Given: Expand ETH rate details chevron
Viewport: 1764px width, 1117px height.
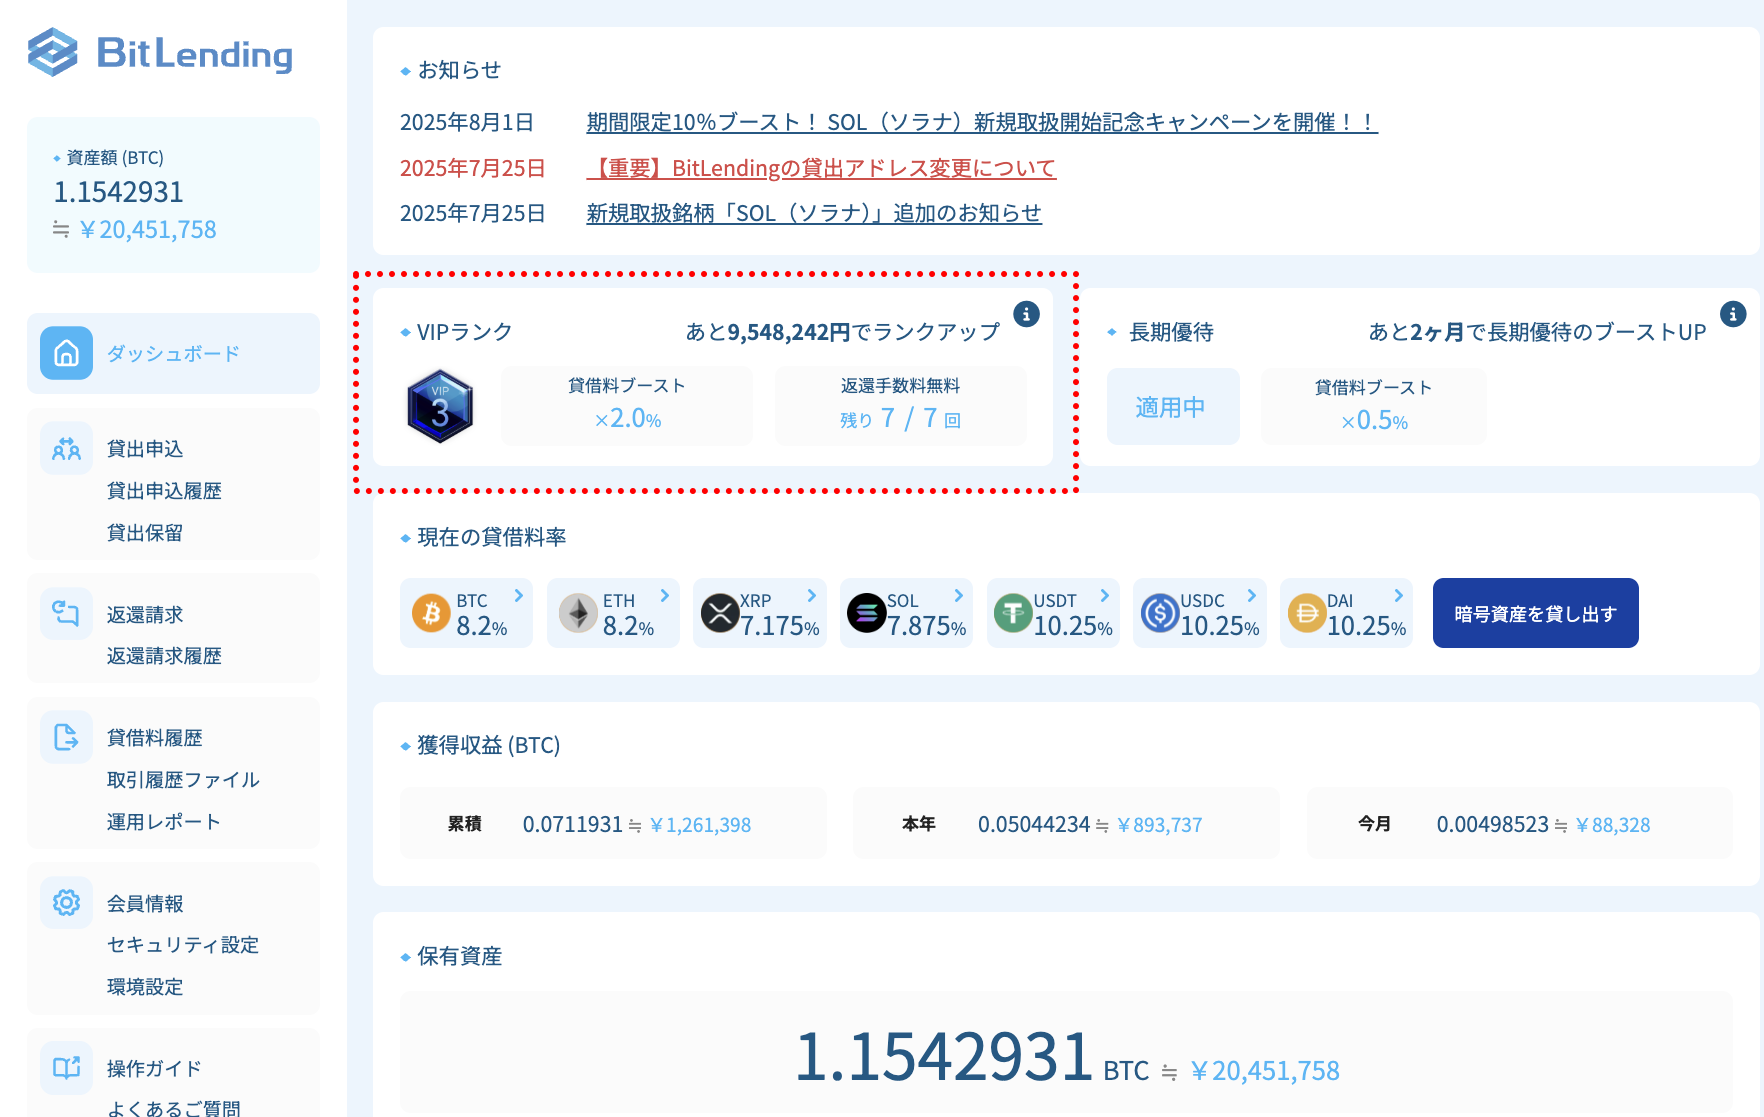Looking at the screenshot, I should [665, 595].
